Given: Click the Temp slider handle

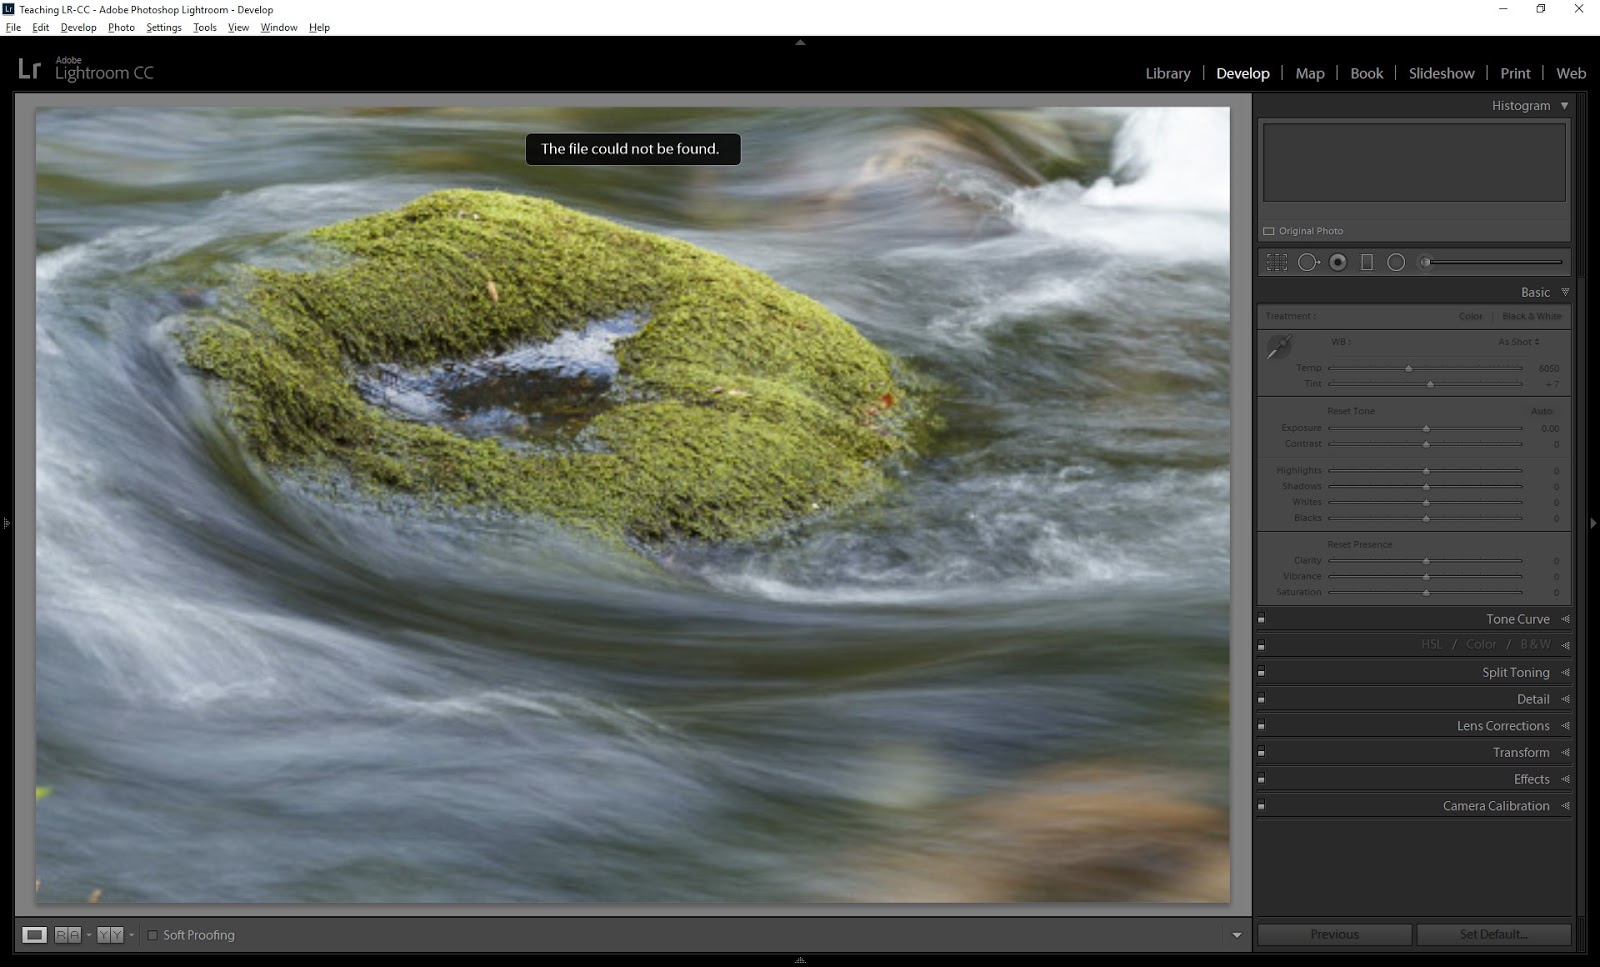Looking at the screenshot, I should tap(1409, 368).
